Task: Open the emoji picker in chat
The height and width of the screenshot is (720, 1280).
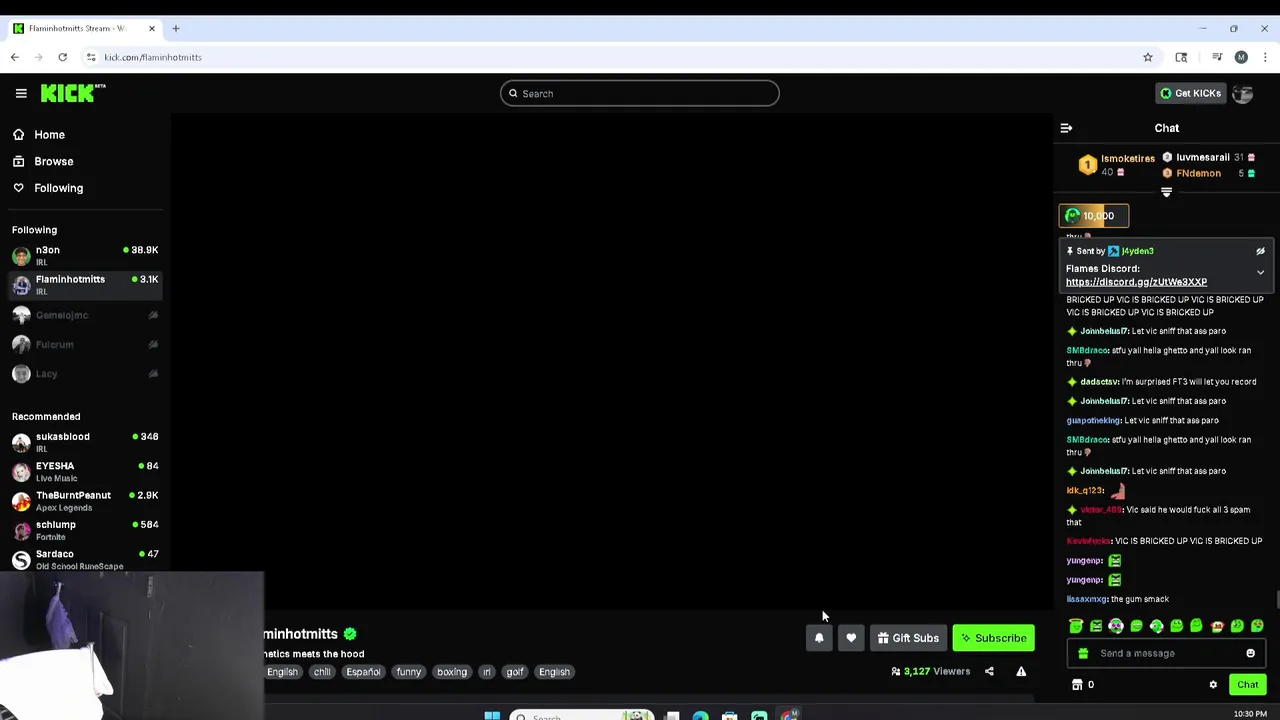Action: pos(1250,653)
